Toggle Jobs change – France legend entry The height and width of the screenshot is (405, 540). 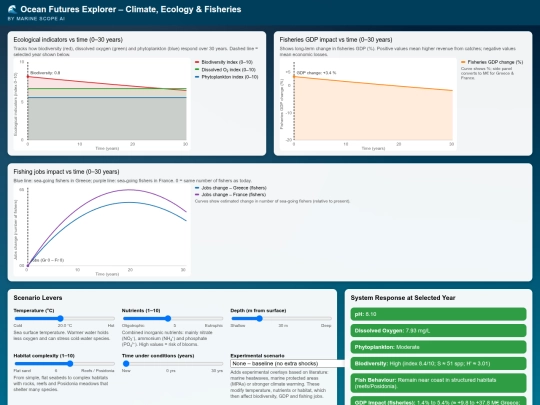tap(230, 194)
